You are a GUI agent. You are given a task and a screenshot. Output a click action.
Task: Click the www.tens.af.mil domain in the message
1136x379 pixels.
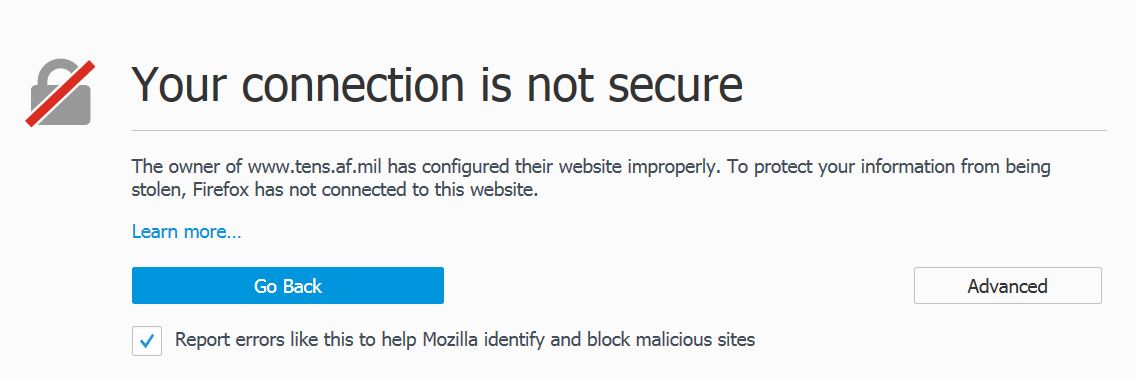[317, 167]
